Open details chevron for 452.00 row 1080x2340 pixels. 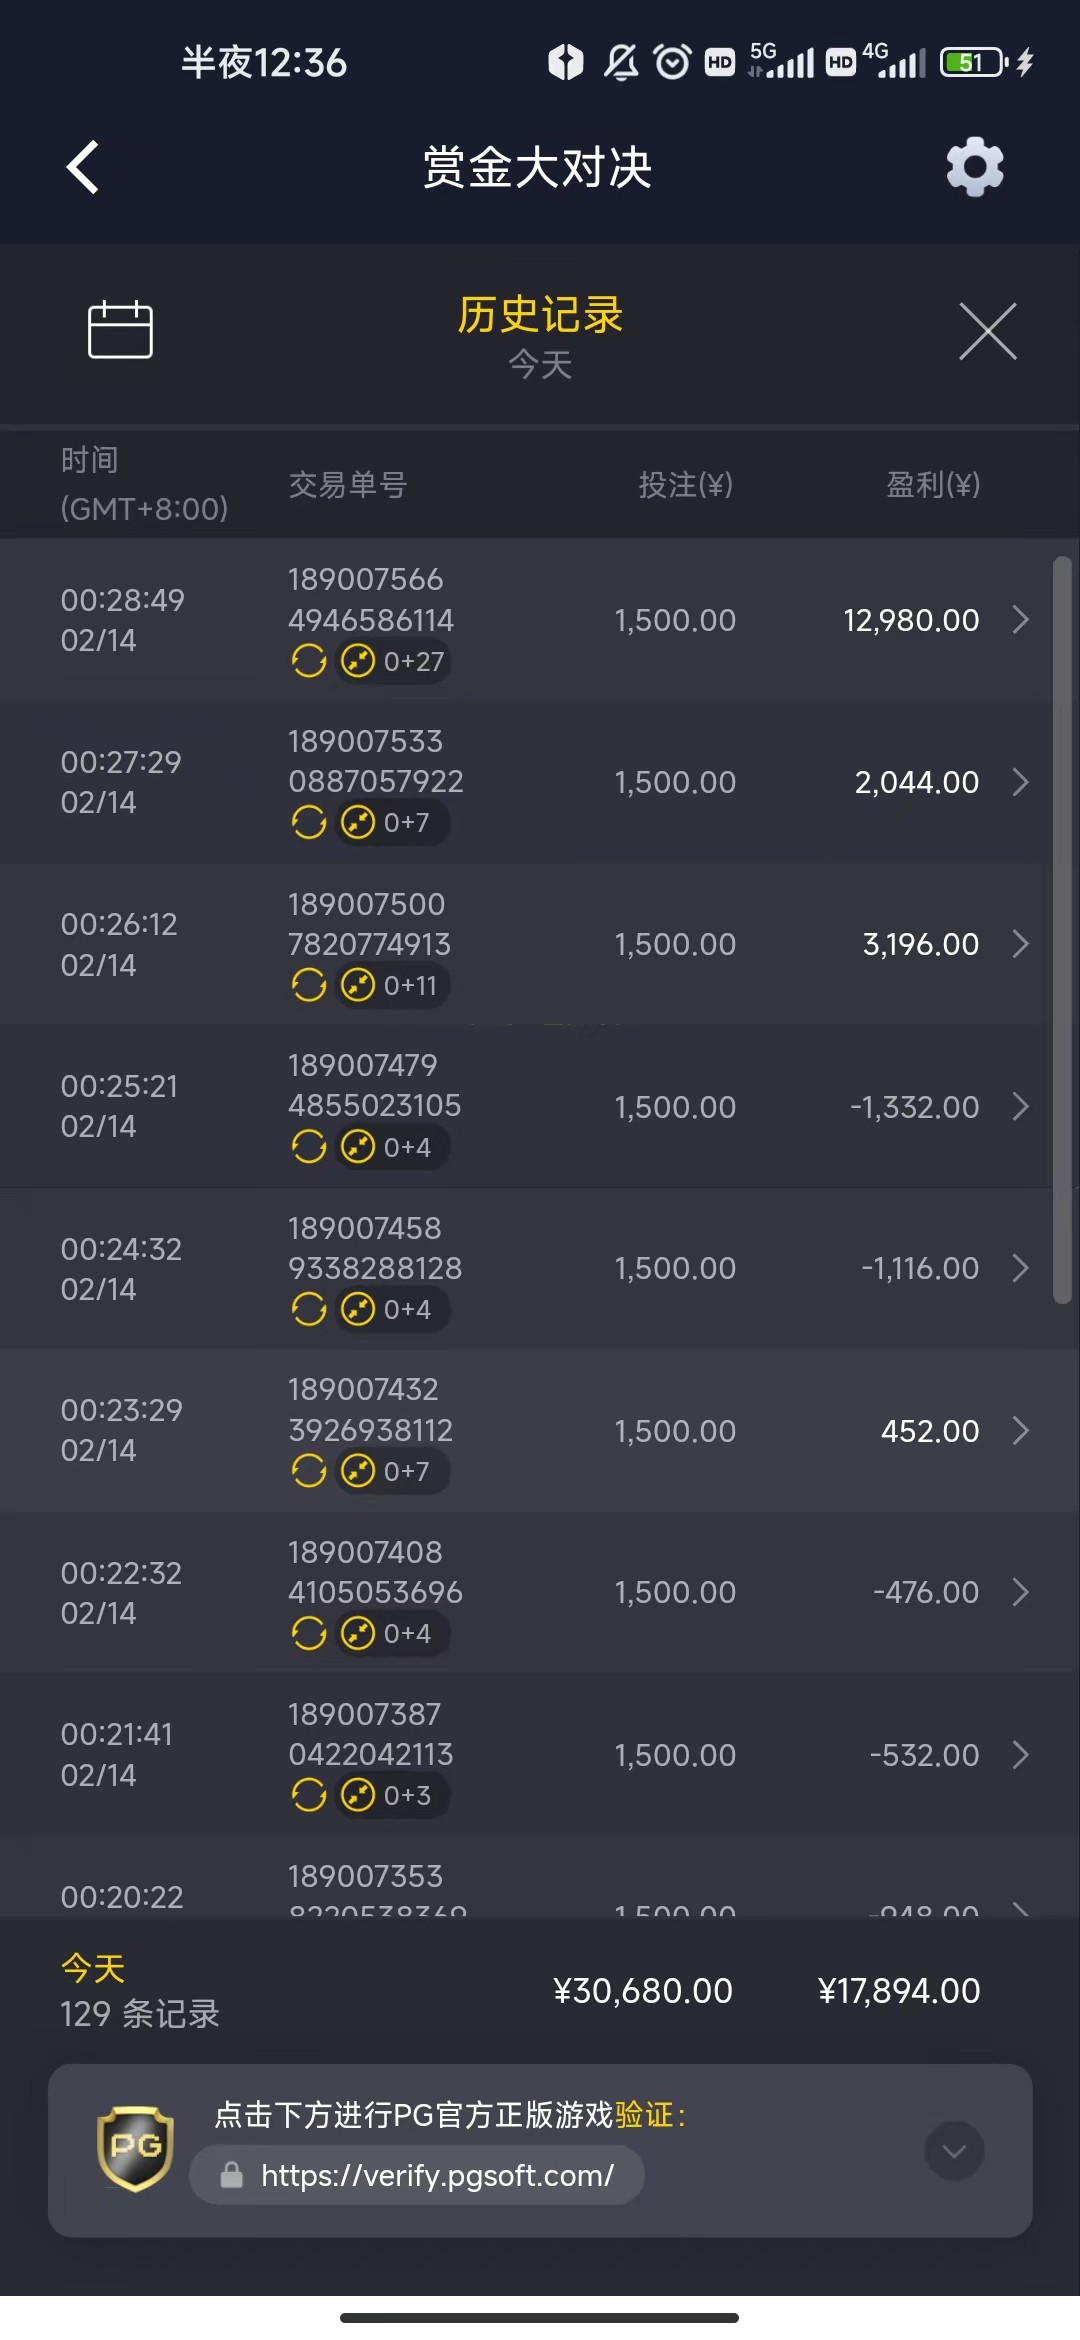point(1020,1431)
